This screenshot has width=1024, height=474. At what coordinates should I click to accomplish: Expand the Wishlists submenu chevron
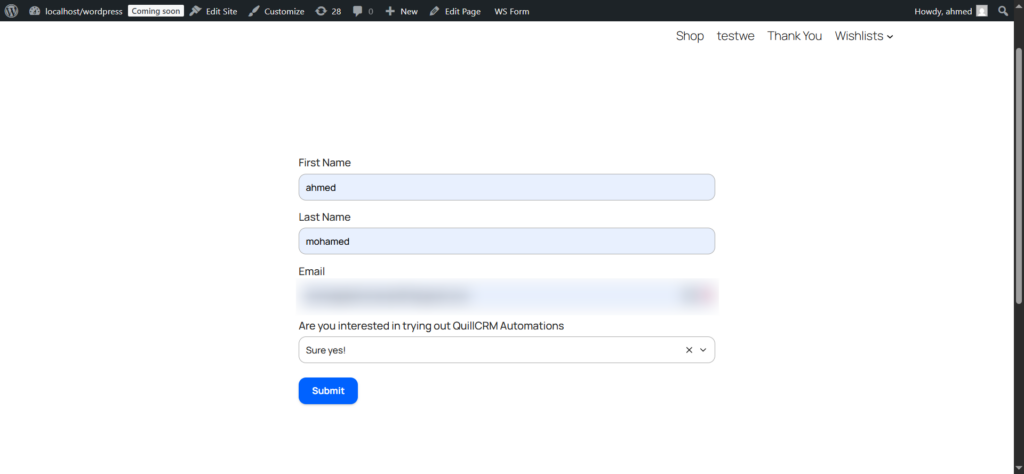click(890, 37)
